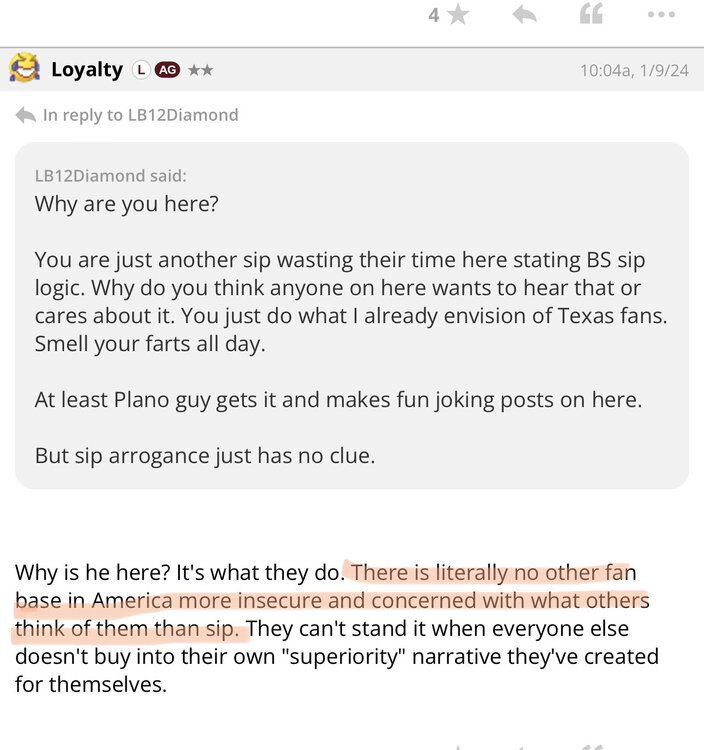704x750 pixels.
Task: Open the Loyalty username profile
Action: click(x=87, y=70)
